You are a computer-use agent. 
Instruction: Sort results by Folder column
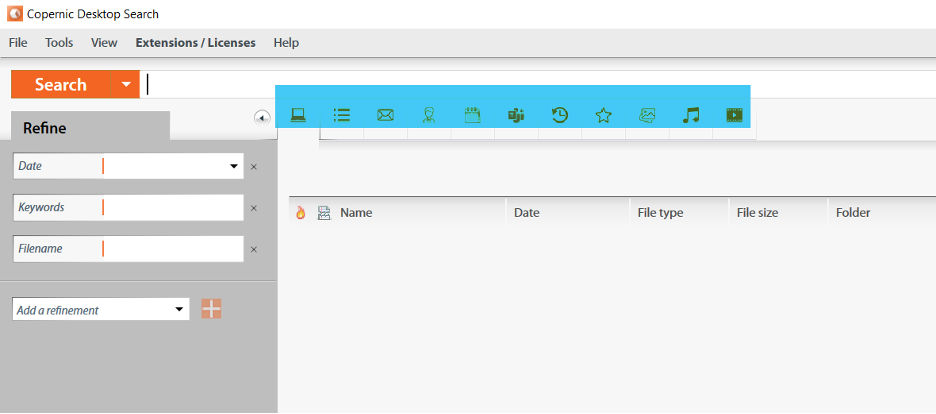(x=853, y=212)
